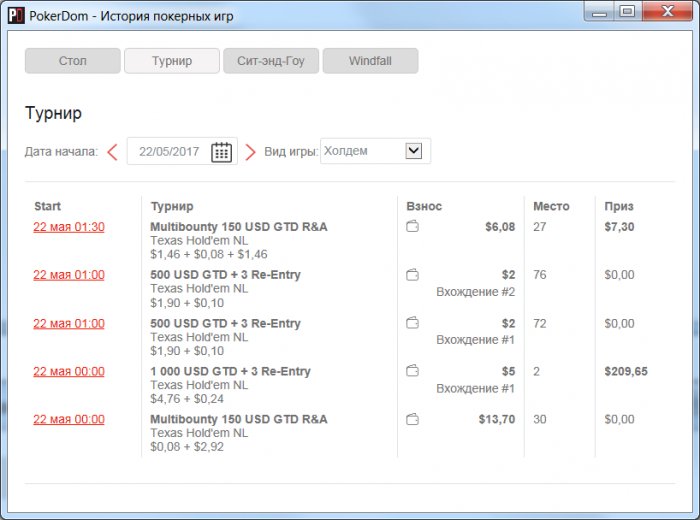The height and width of the screenshot is (520, 700).
Task: Click wallet icon beside $2 Вхождение #2
Action: click(x=412, y=275)
